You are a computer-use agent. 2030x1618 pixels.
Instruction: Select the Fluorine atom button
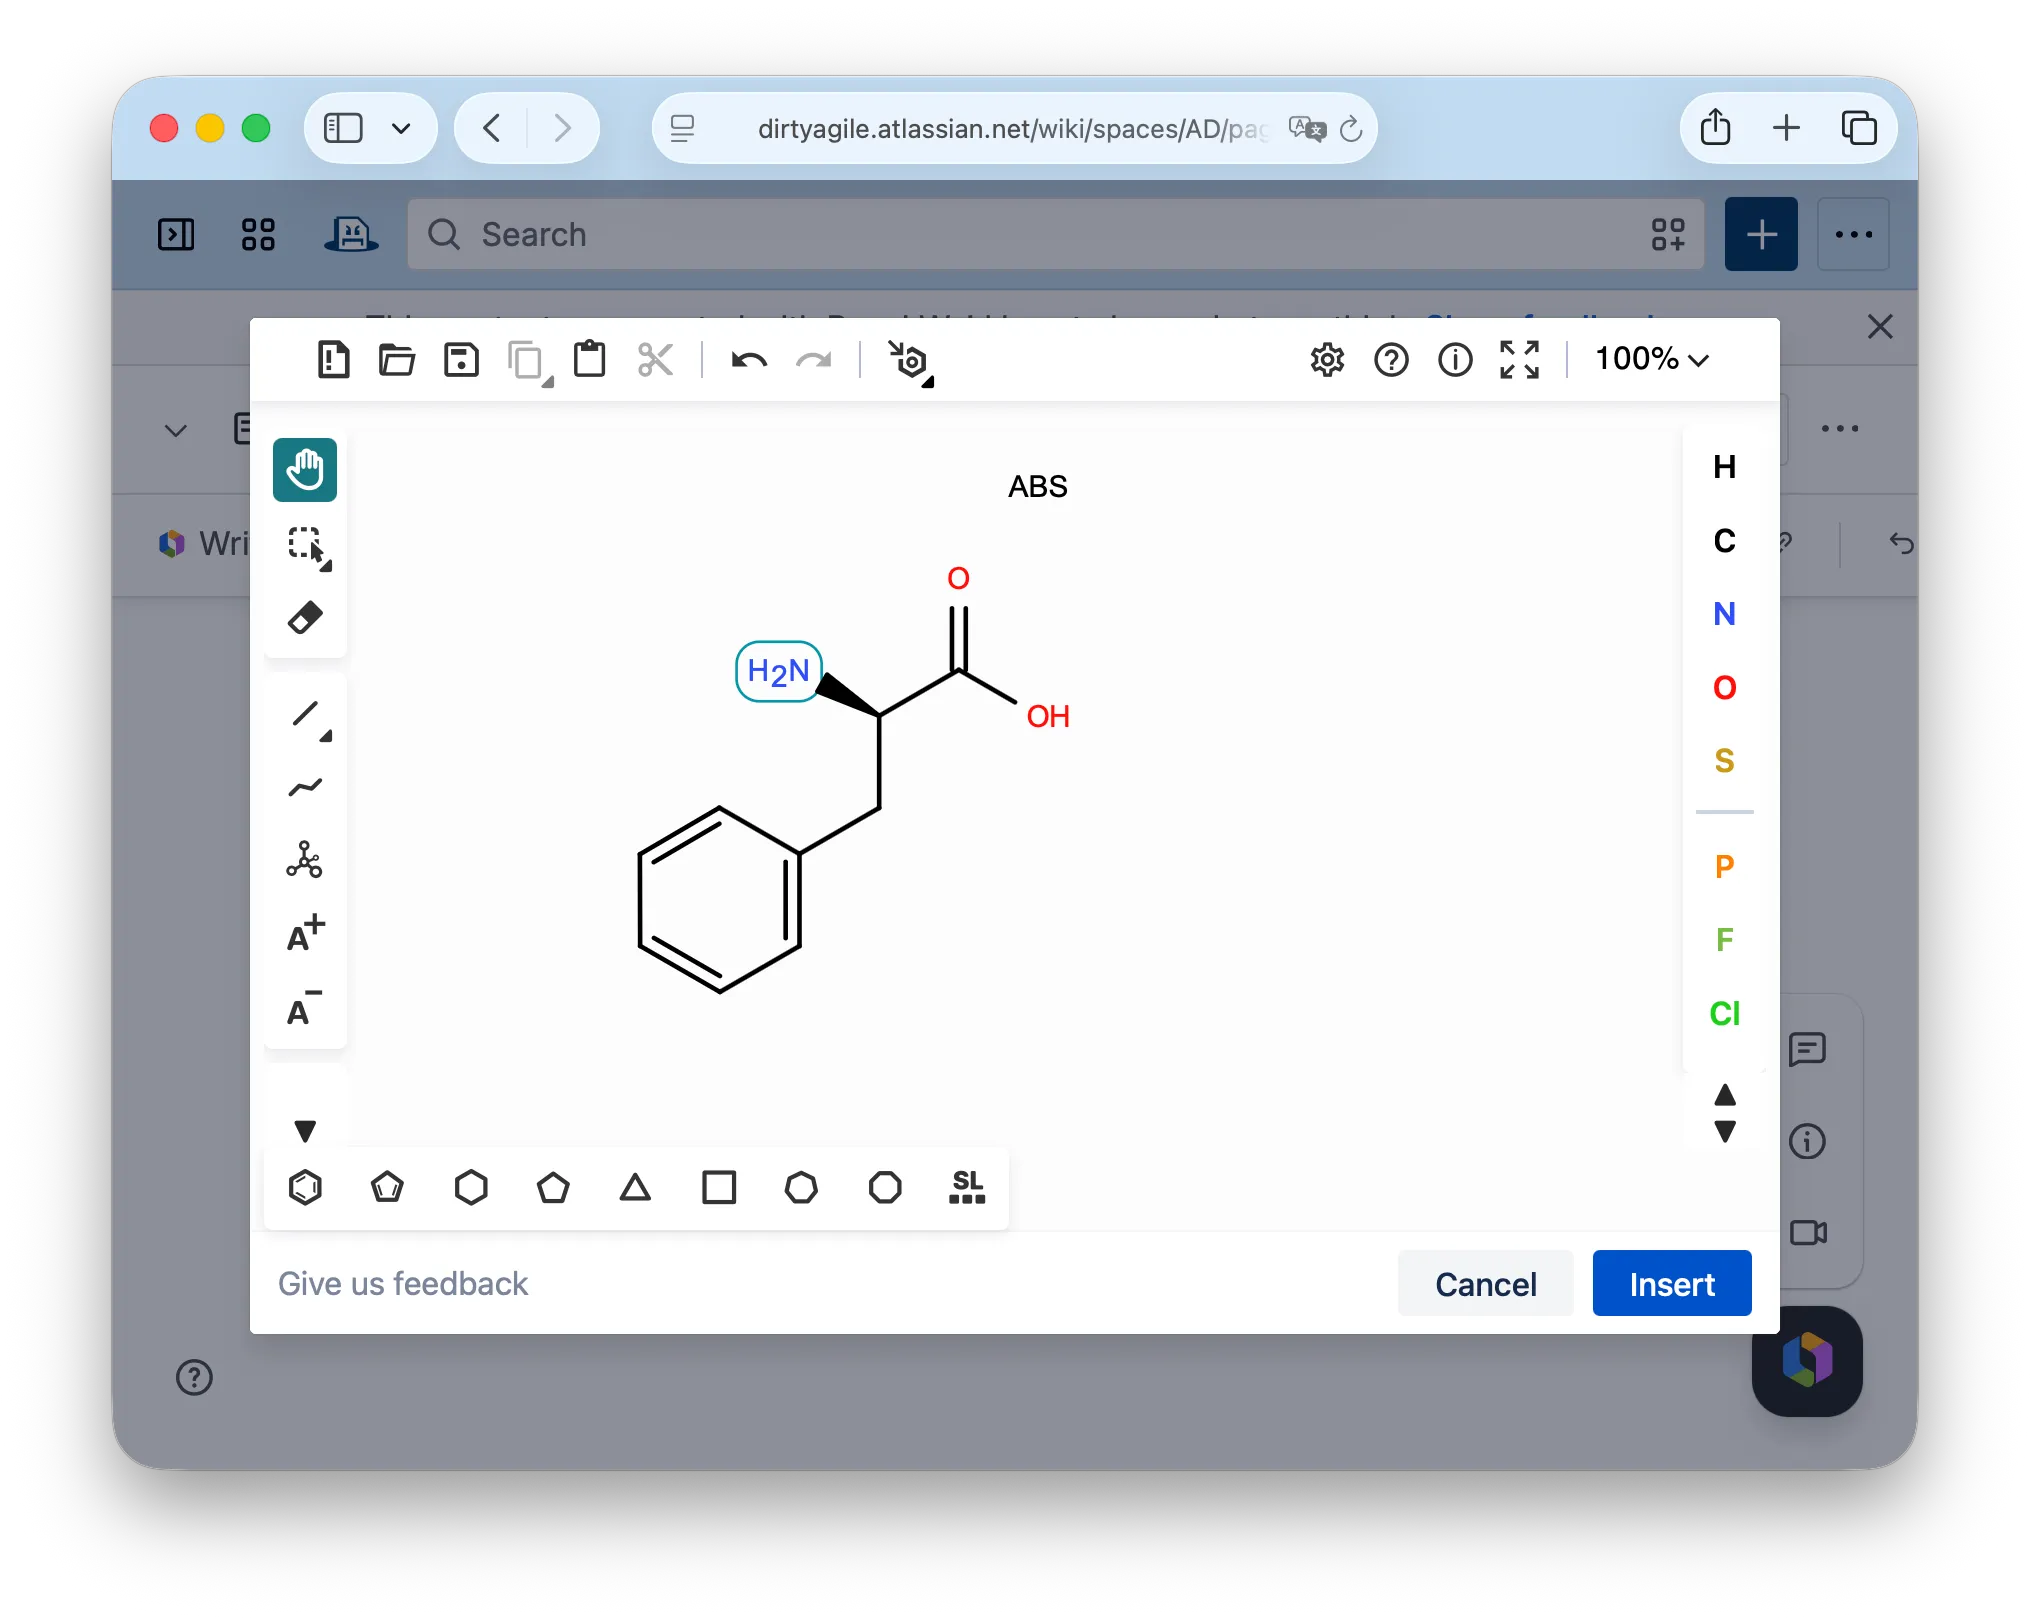pos(1724,940)
